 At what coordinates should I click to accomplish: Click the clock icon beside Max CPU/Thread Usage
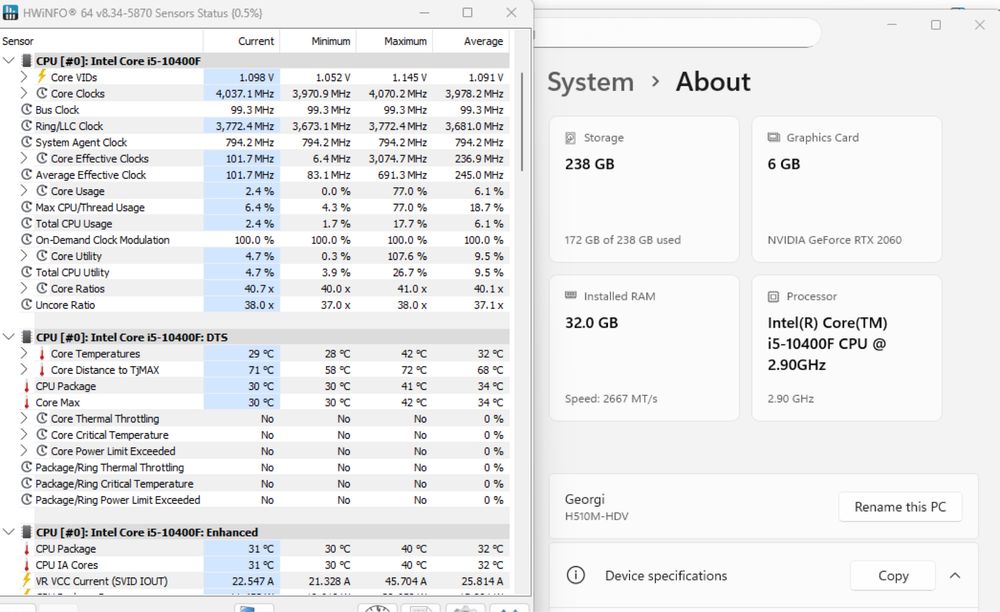coord(26,207)
